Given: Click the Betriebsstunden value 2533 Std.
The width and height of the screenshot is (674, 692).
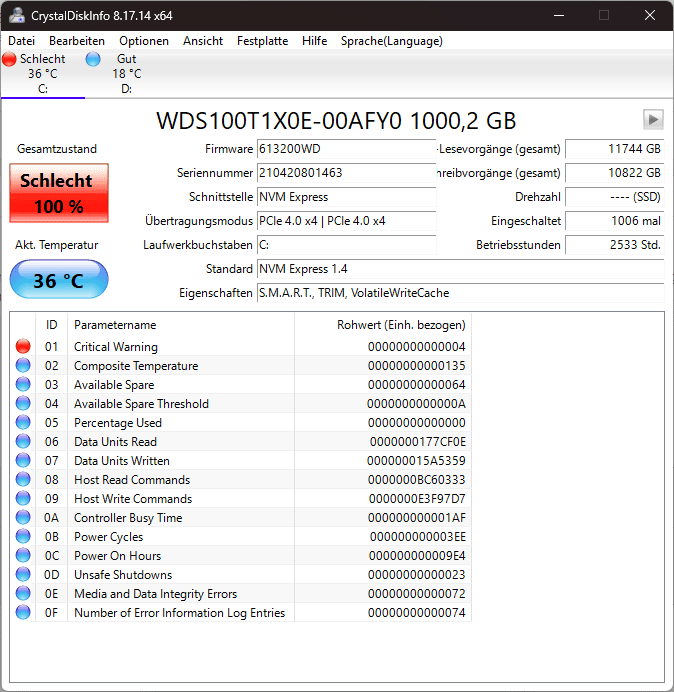Looking at the screenshot, I should [614, 245].
